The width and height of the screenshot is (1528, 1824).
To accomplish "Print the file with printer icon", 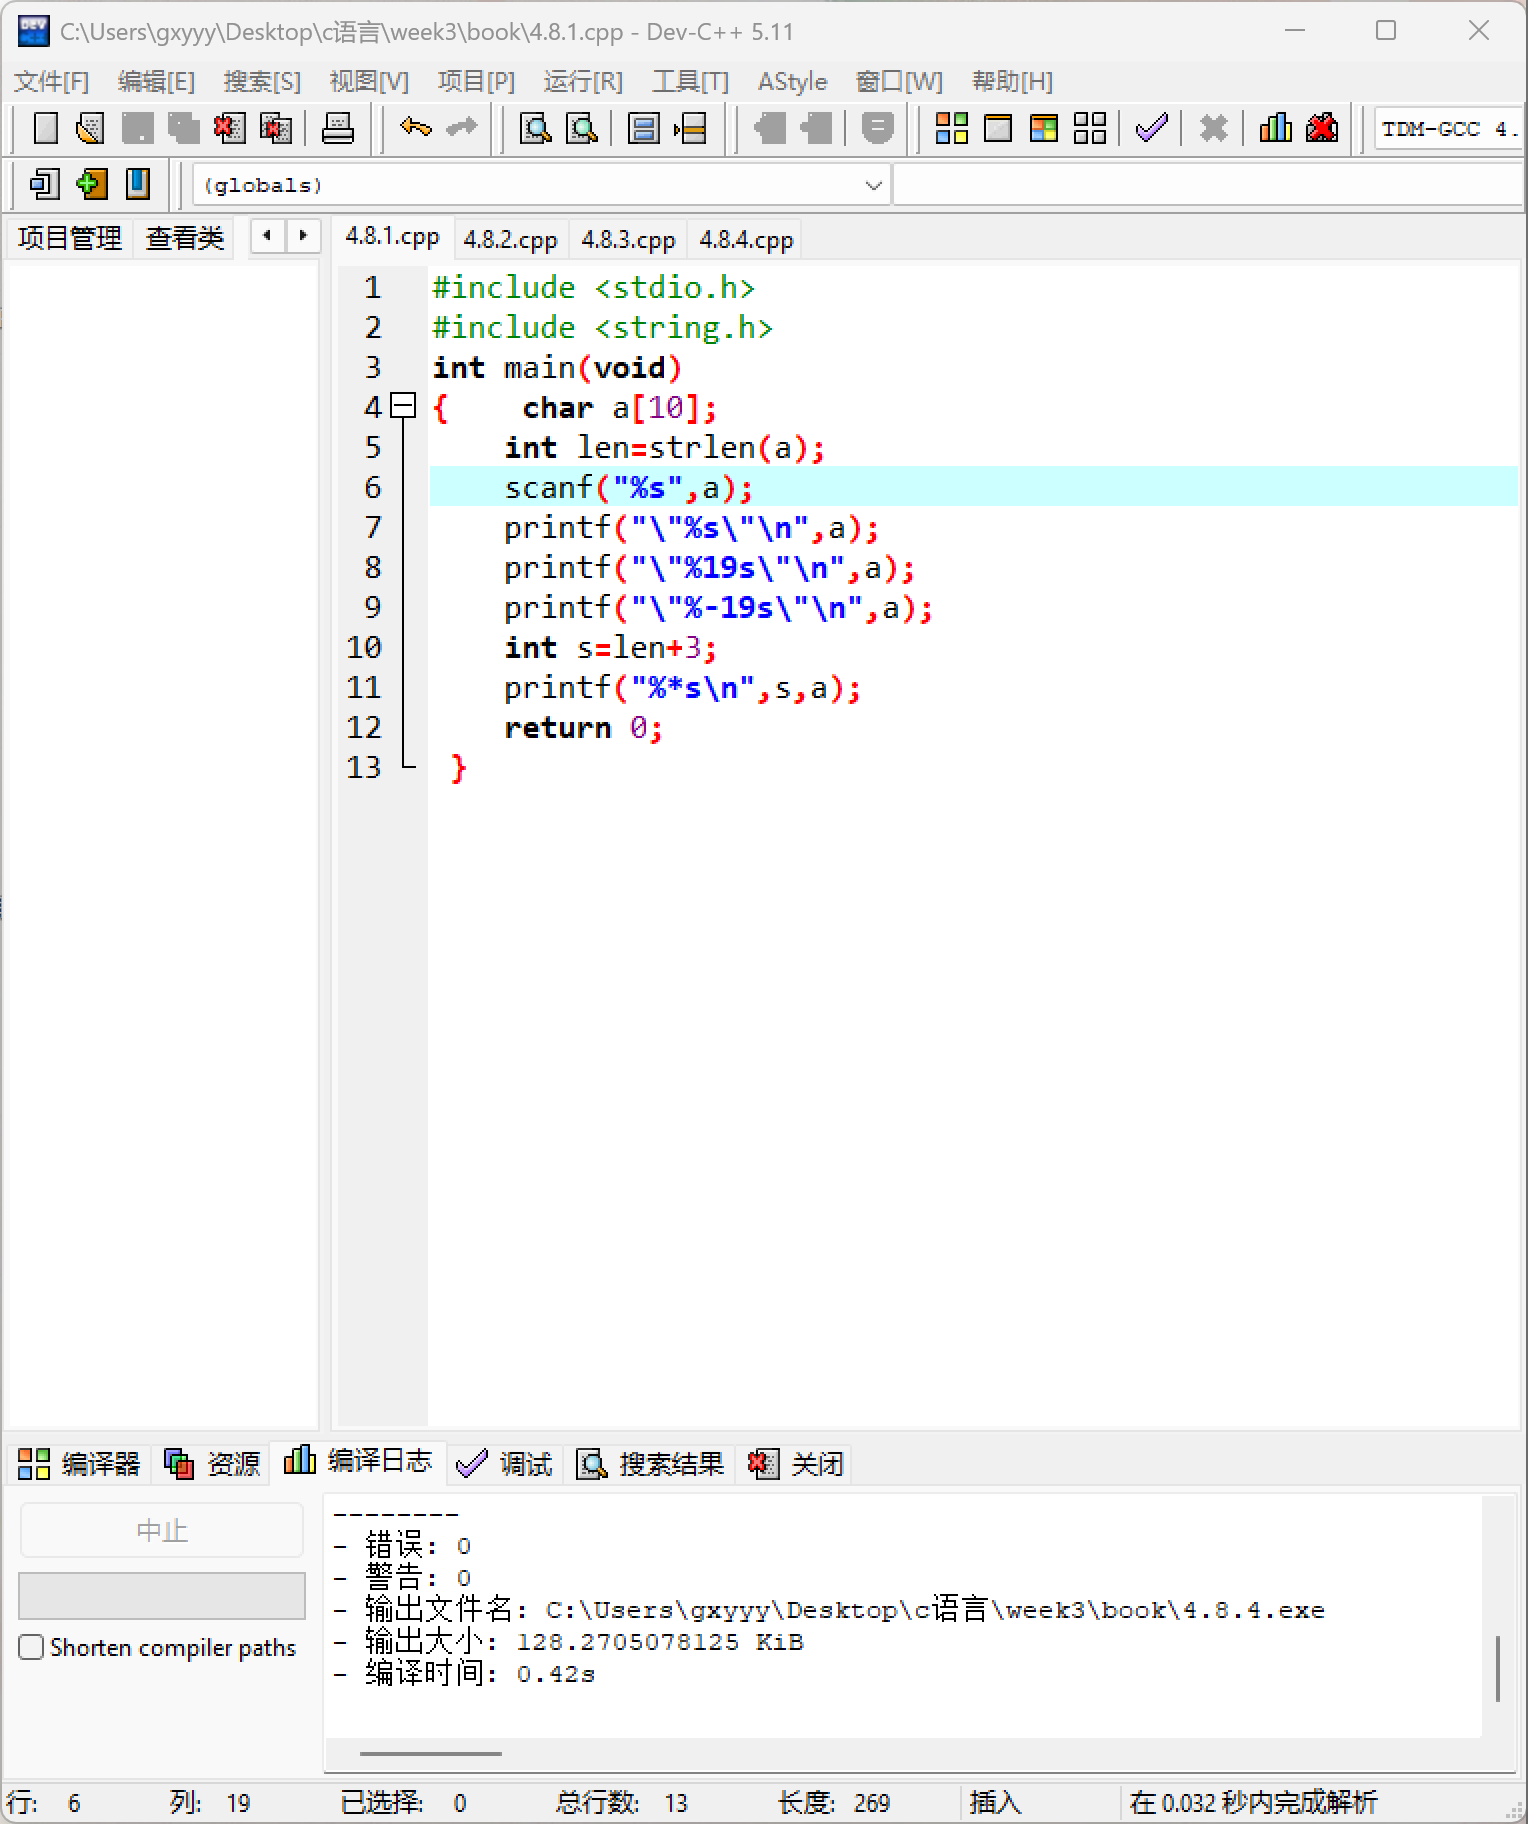I will 337,129.
